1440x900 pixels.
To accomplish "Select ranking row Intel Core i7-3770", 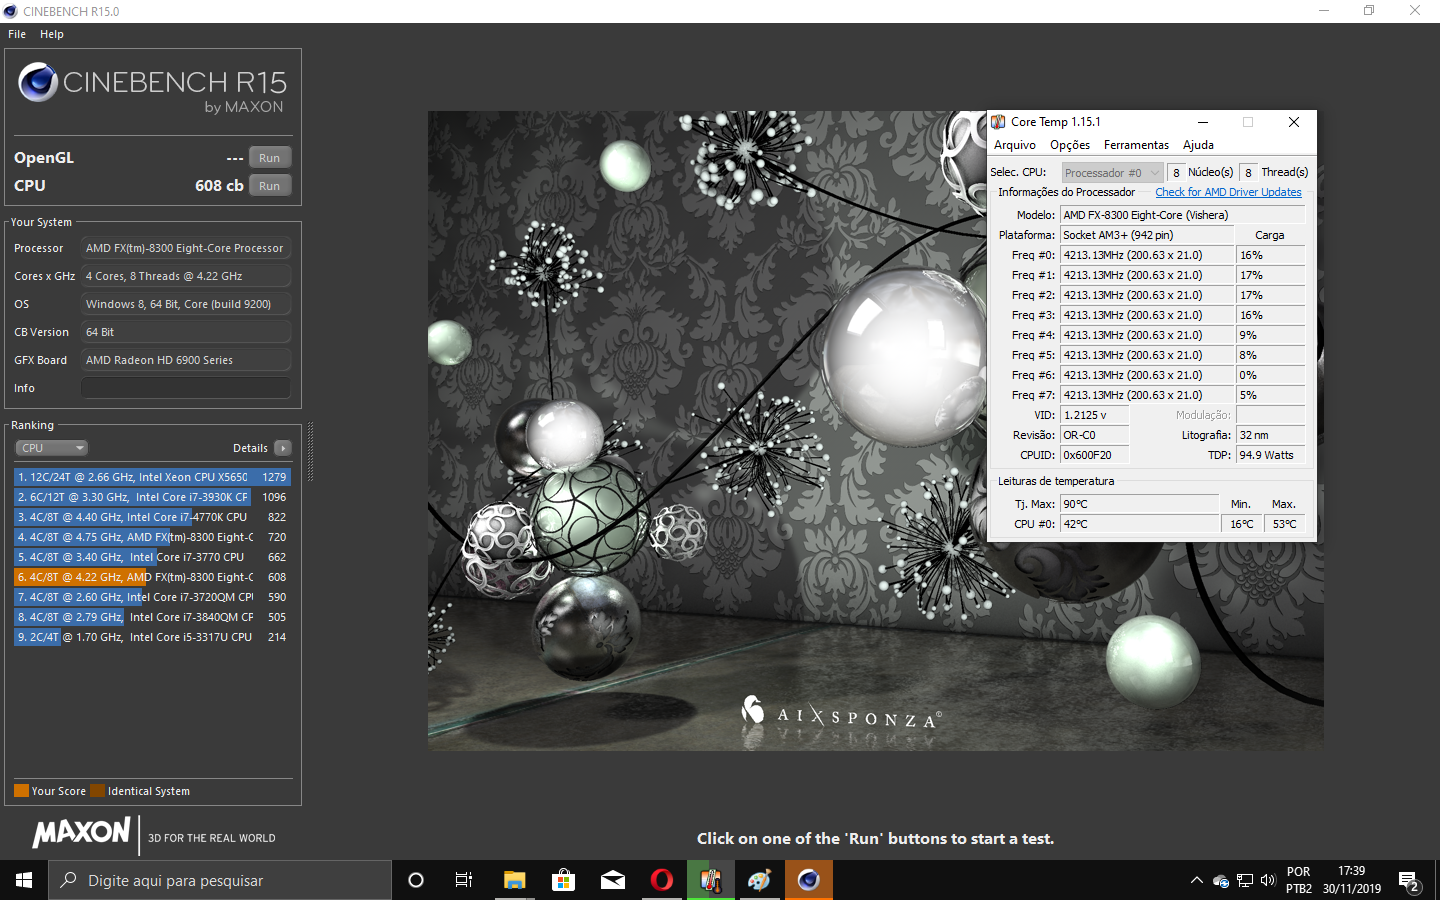I will click(152, 557).
